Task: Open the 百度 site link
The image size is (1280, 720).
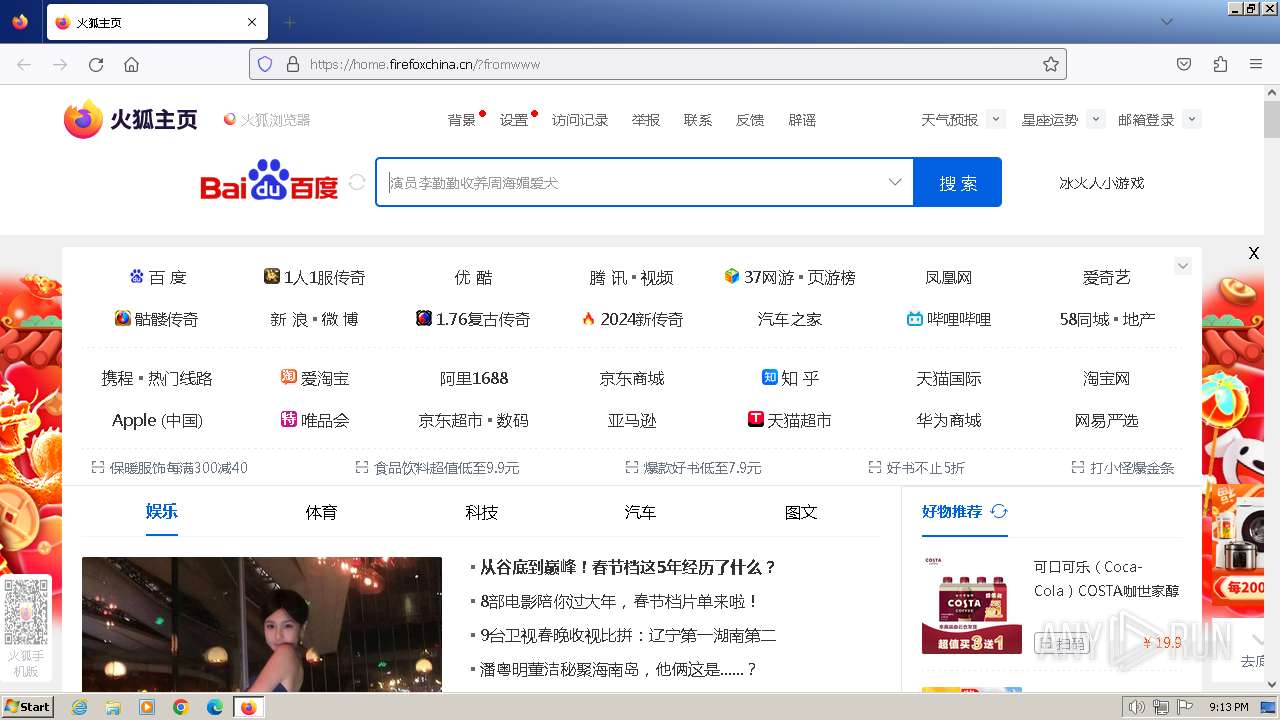Action: point(158,277)
